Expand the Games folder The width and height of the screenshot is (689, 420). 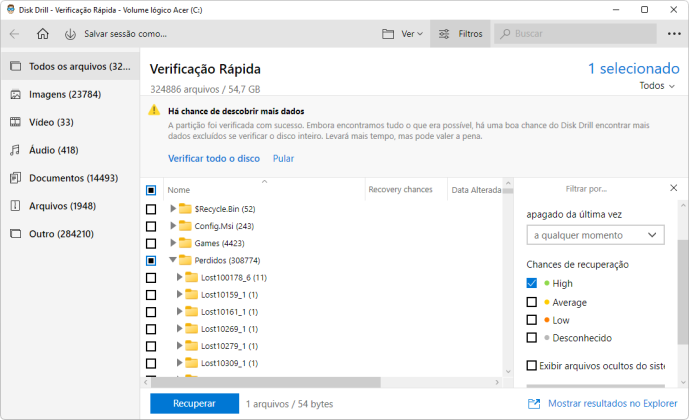pyautogui.click(x=173, y=243)
